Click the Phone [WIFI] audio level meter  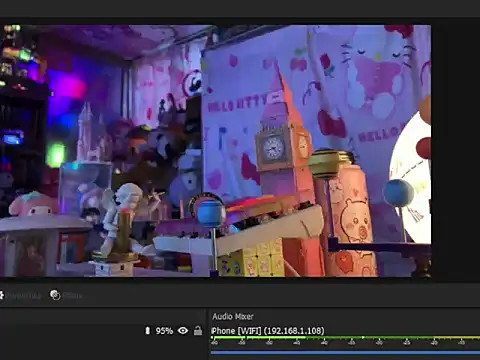(345, 338)
